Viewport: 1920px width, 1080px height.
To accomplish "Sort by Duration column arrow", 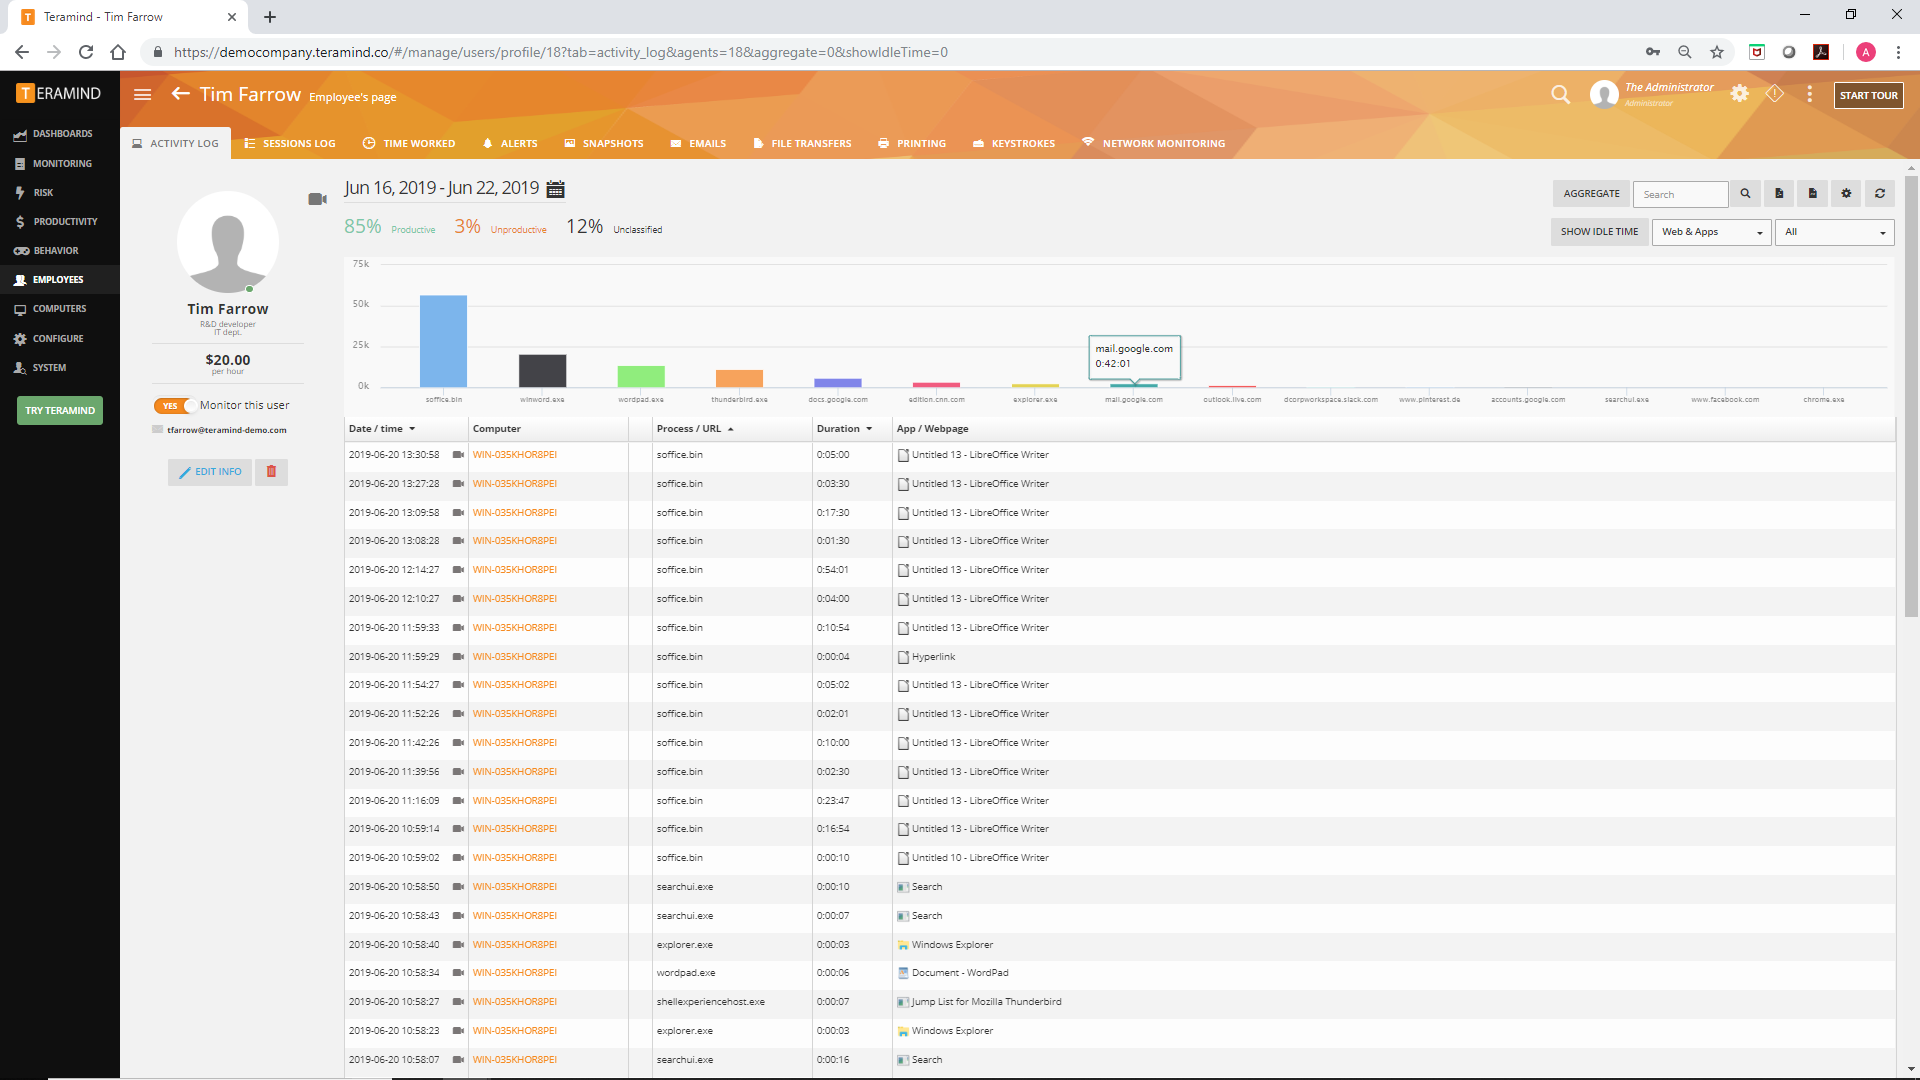I will (x=869, y=429).
